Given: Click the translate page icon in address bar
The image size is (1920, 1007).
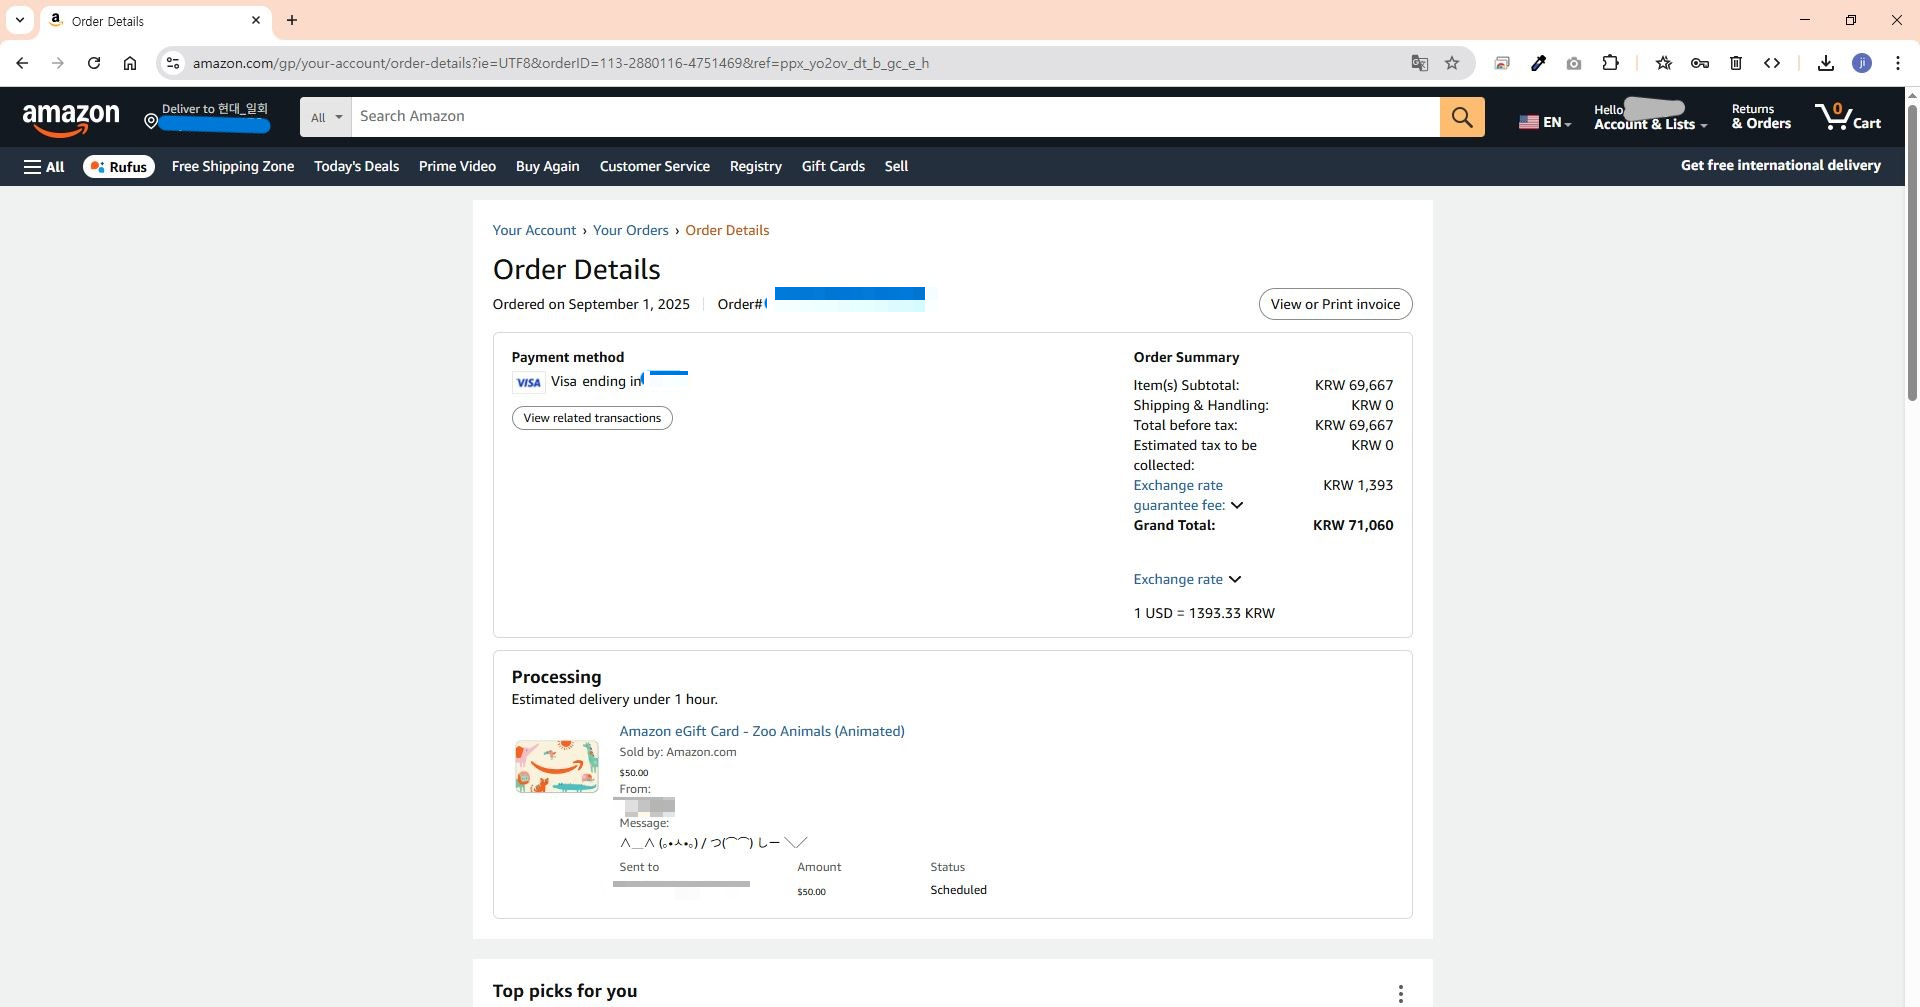Looking at the screenshot, I should pos(1419,63).
